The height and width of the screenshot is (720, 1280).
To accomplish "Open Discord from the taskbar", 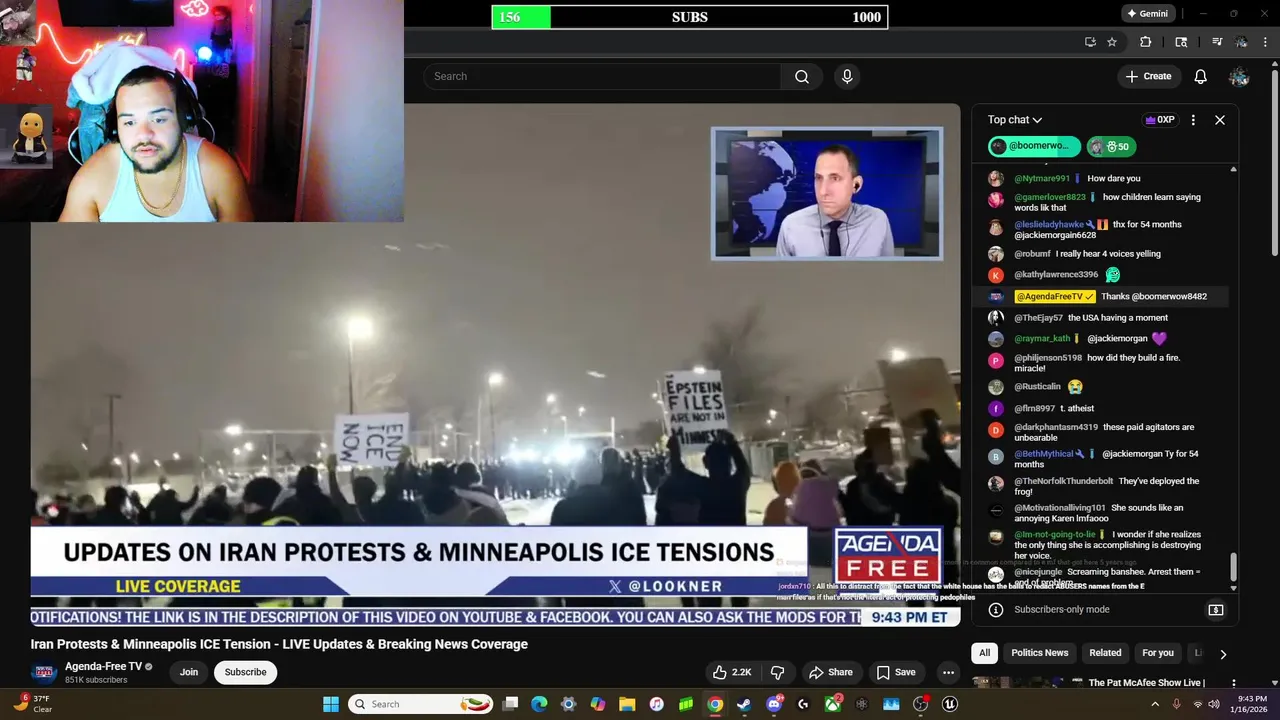I will point(774,704).
